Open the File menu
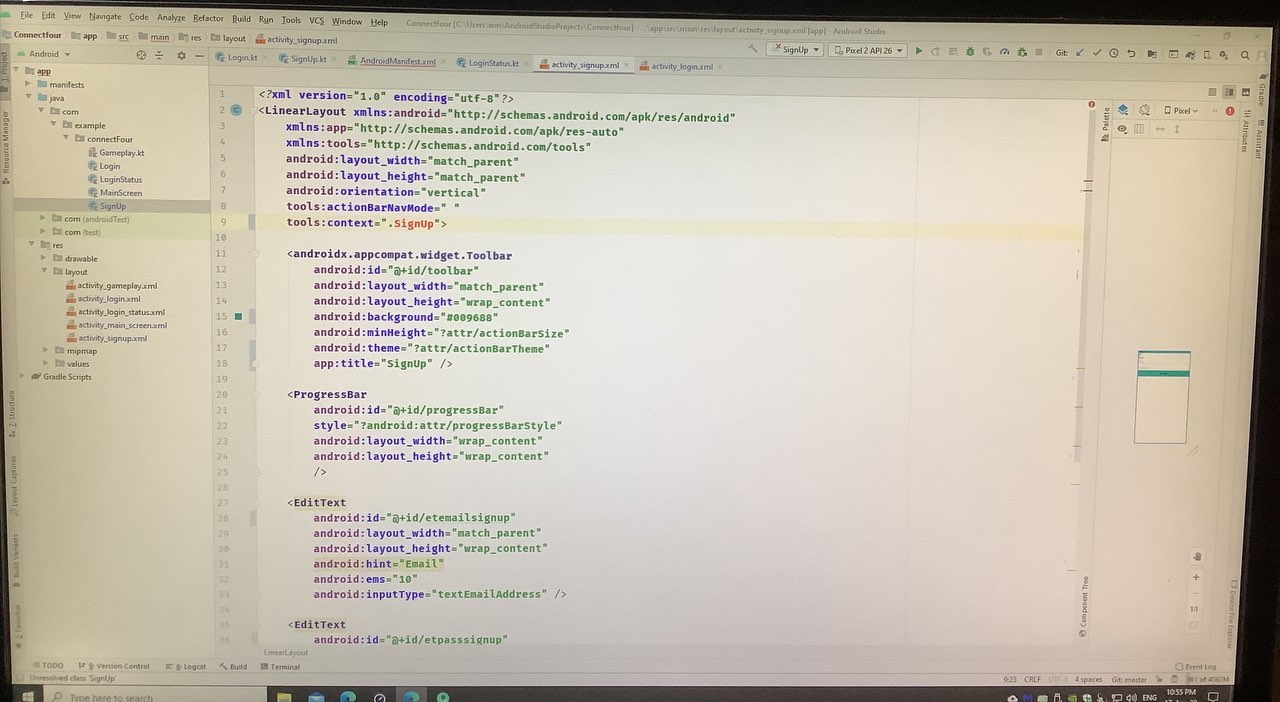The width and height of the screenshot is (1280, 702). tap(27, 17)
